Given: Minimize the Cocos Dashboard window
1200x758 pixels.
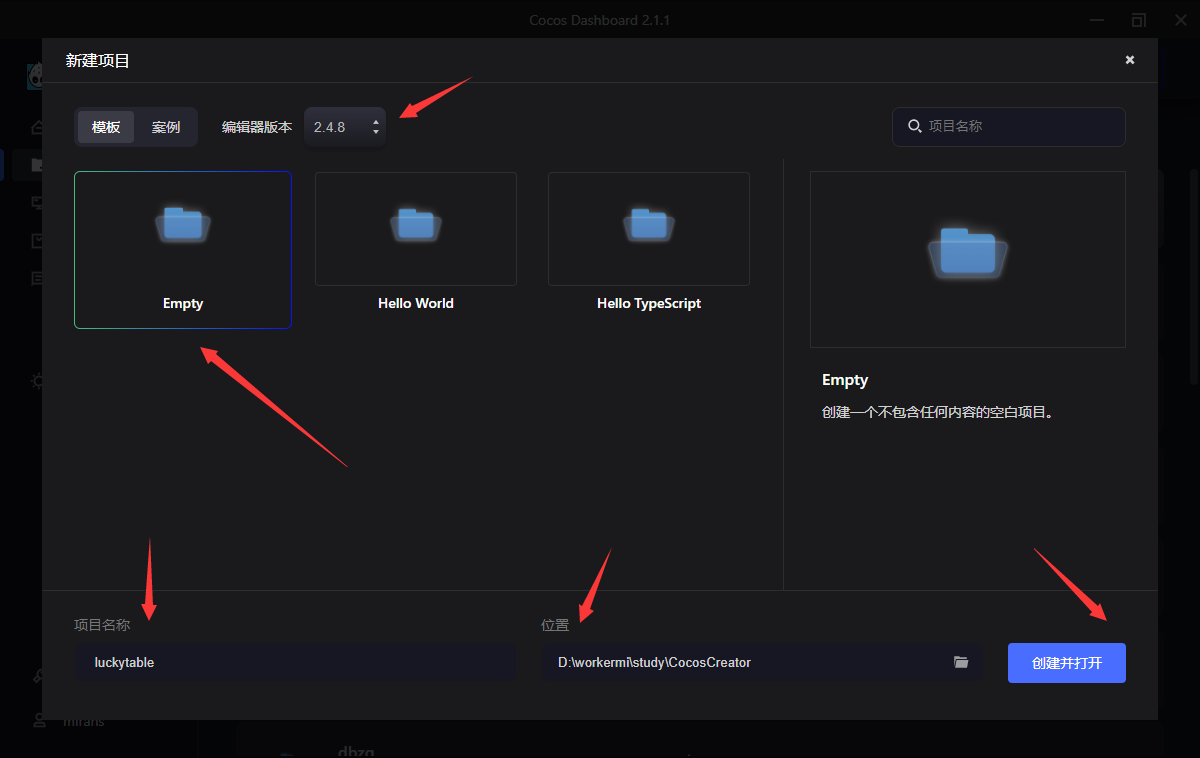Looking at the screenshot, I should point(1097,20).
